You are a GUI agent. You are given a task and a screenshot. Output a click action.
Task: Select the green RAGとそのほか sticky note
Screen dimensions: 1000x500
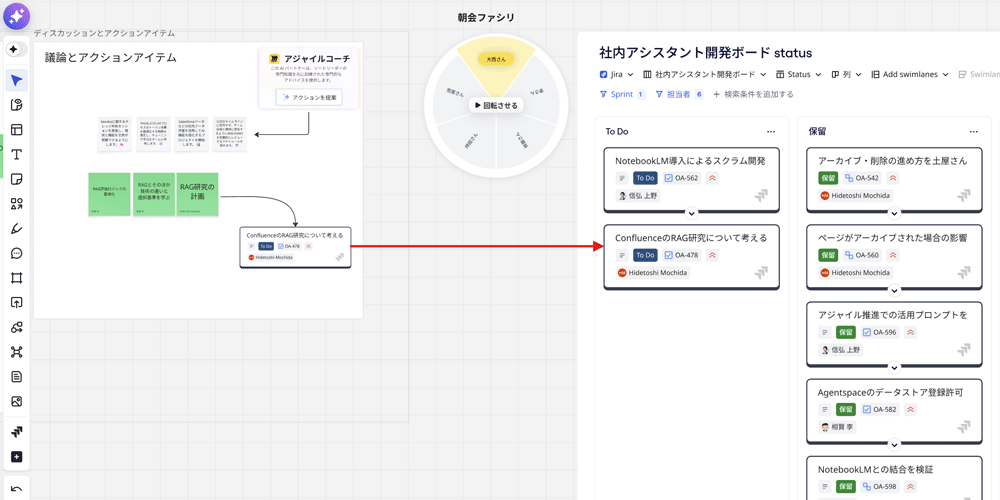coord(153,194)
